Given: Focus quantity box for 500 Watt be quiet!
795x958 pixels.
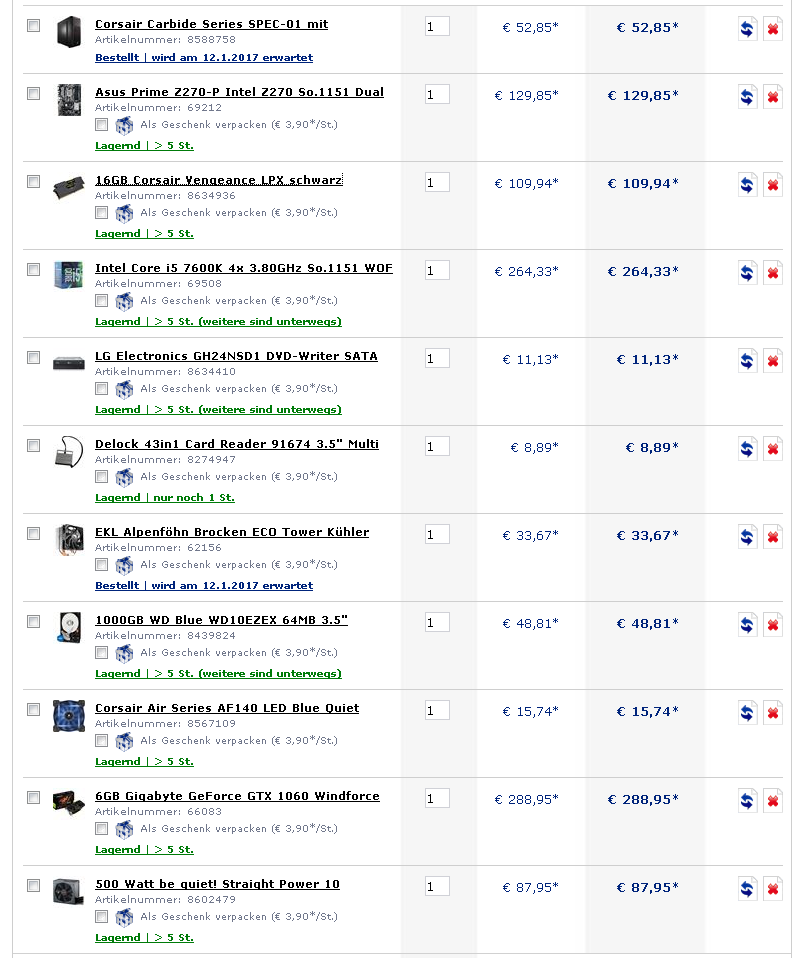Looking at the screenshot, I should pos(437,886).
